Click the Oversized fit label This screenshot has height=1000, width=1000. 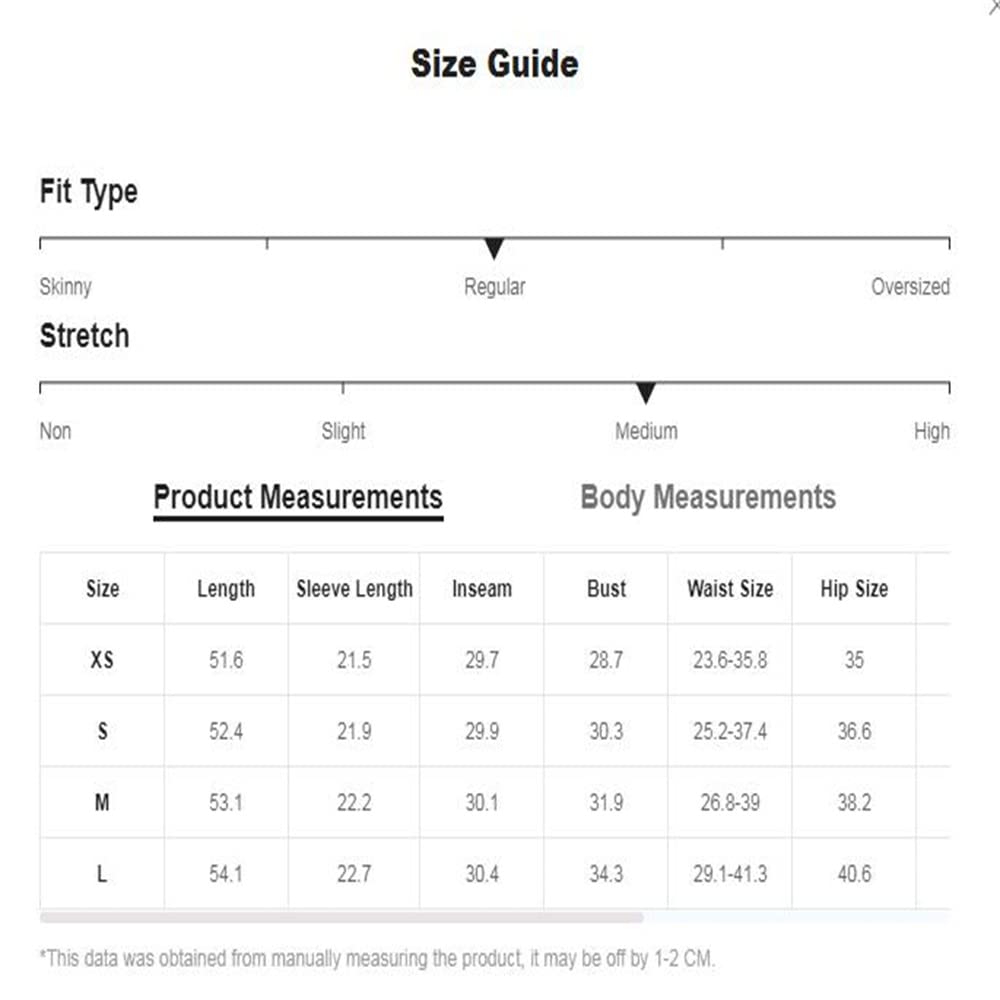click(x=910, y=287)
